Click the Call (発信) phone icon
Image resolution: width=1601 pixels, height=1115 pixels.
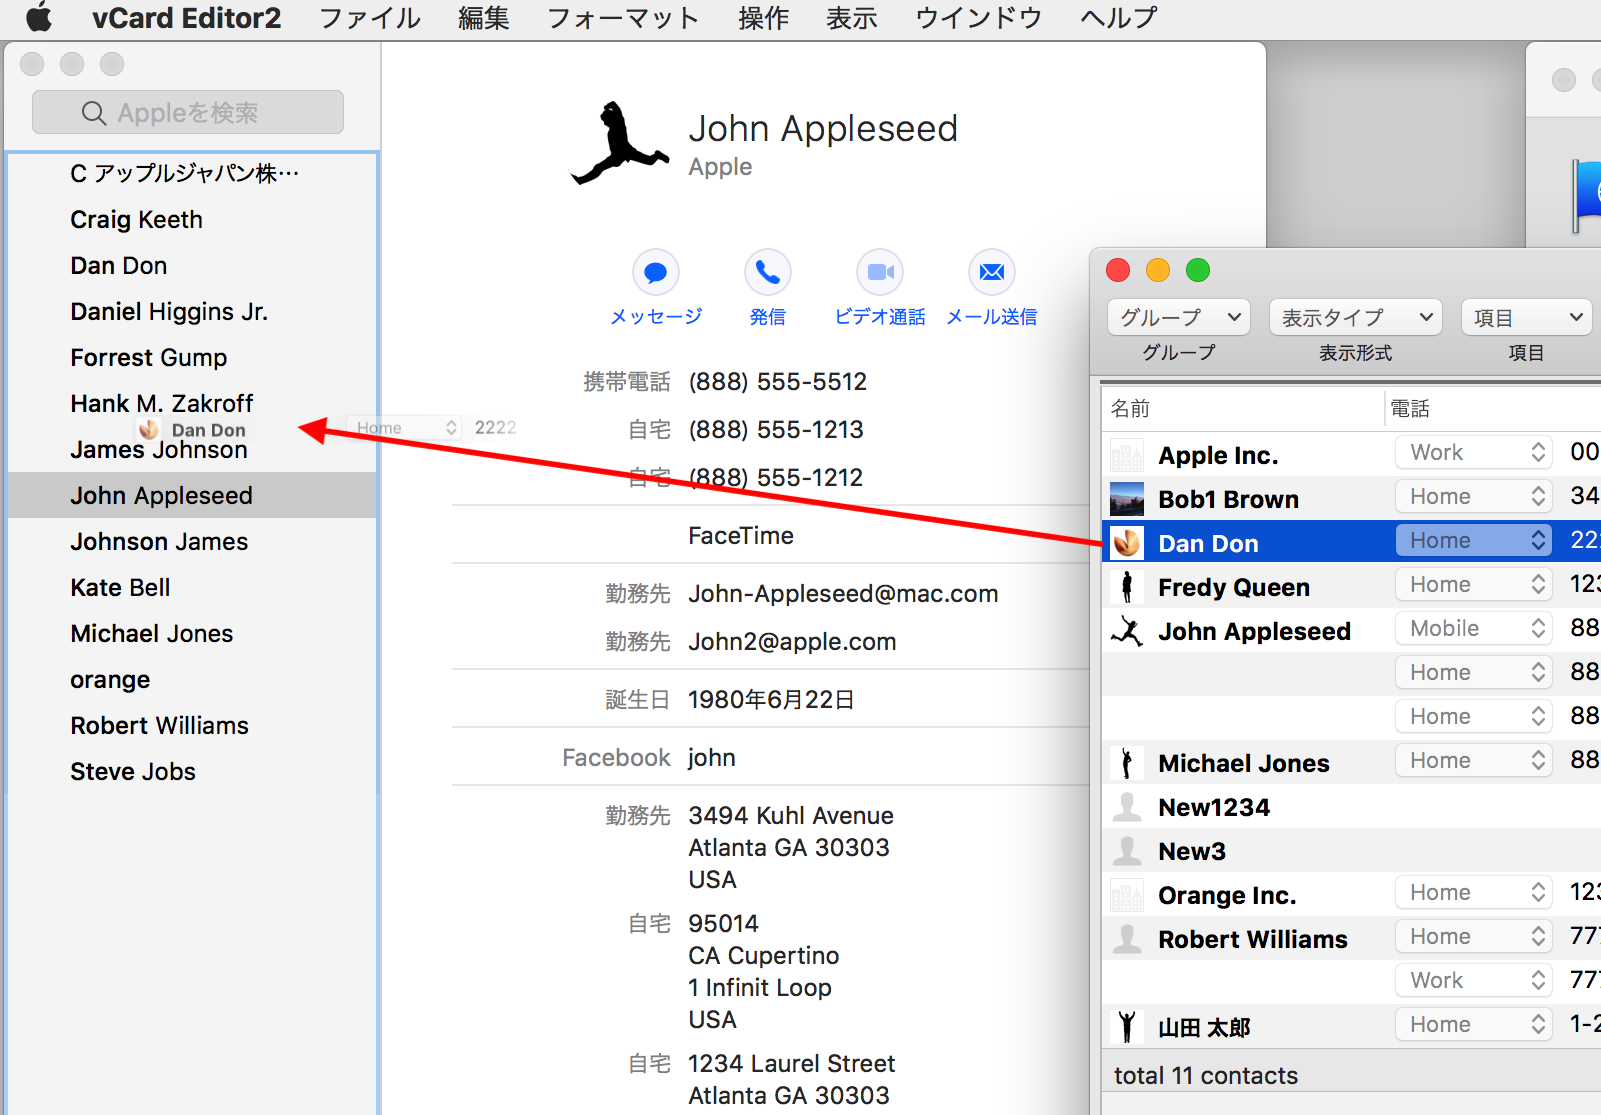pos(768,272)
